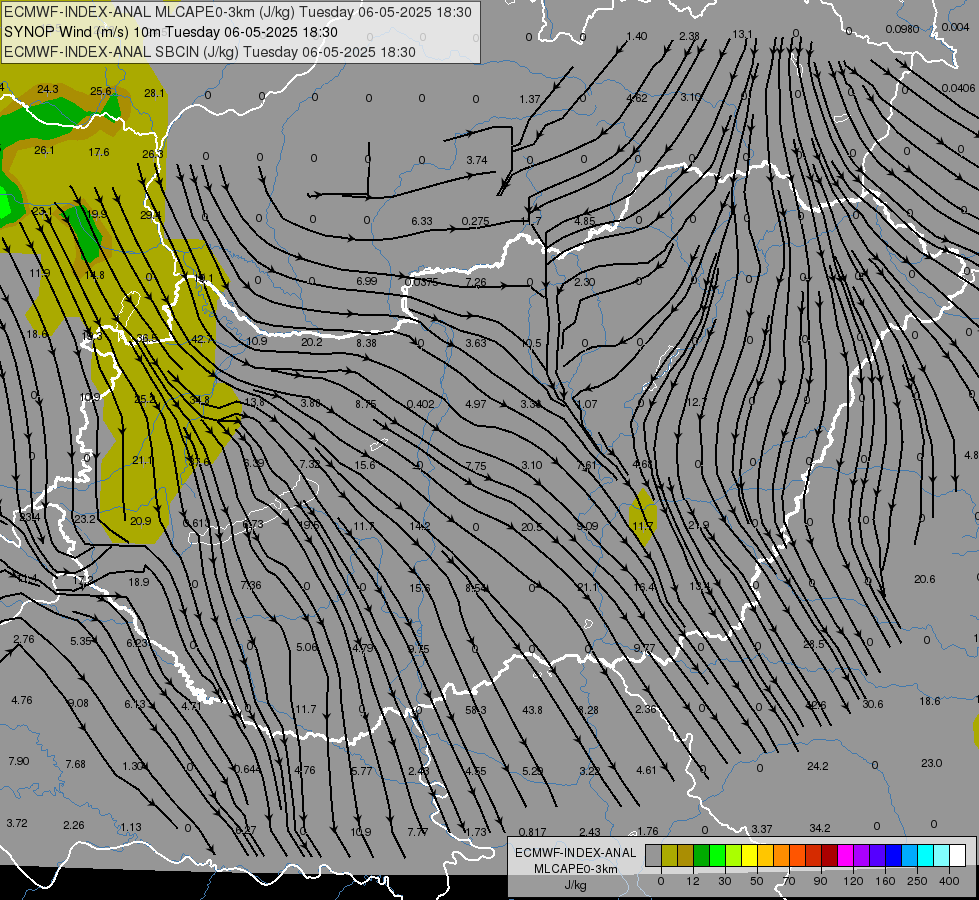The height and width of the screenshot is (900, 979).
Task: Click the legend tick label '160'
Action: [885, 881]
